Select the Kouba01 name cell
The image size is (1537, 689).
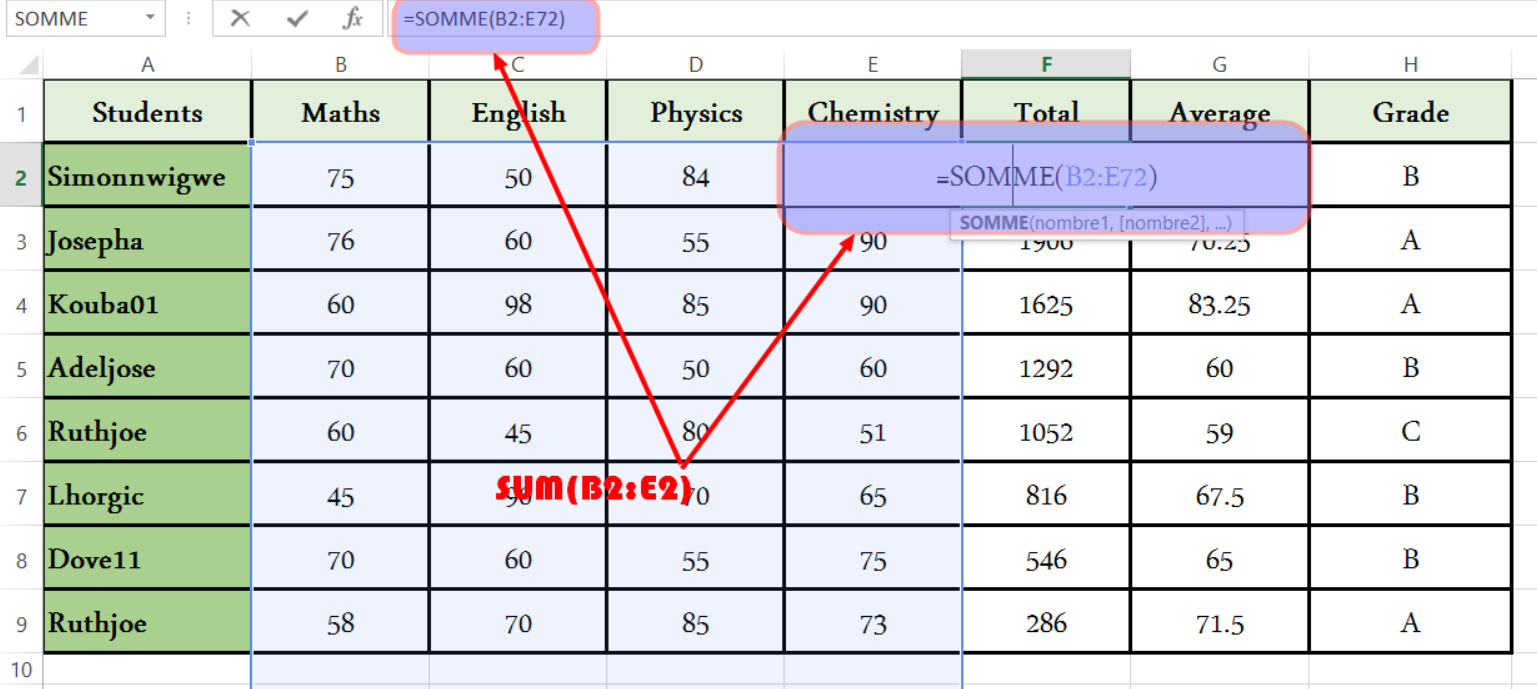[147, 304]
